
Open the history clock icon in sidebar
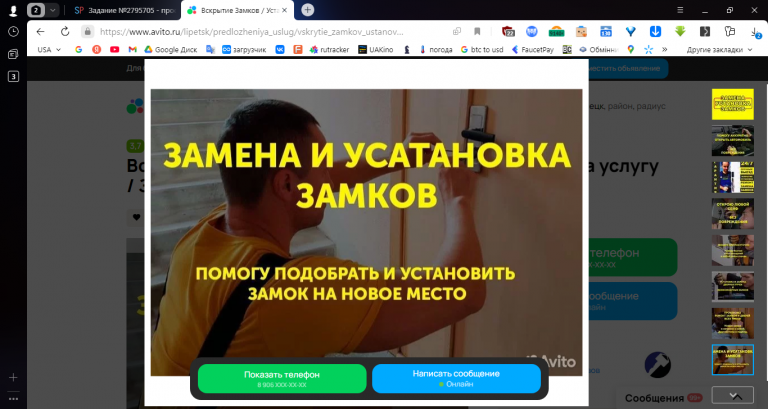(13, 32)
